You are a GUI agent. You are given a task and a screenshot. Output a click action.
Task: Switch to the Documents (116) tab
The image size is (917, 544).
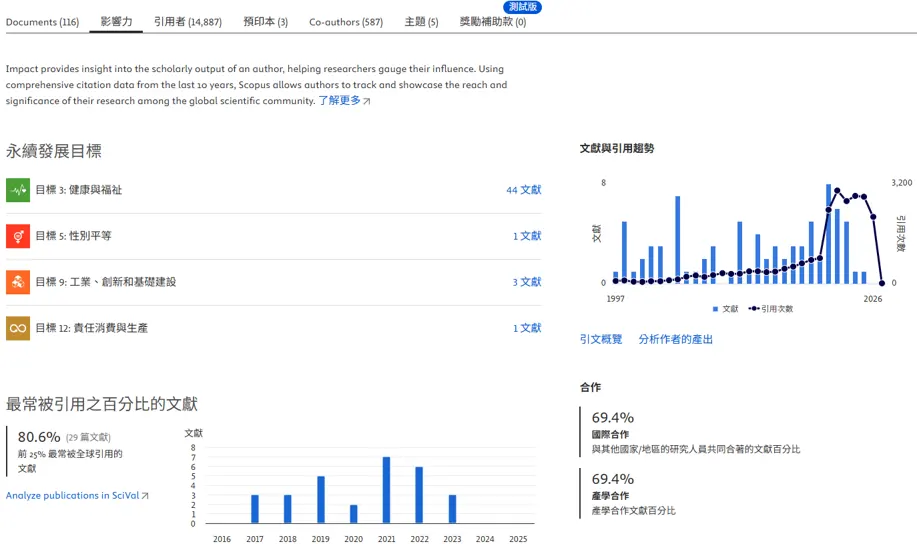pos(42,22)
